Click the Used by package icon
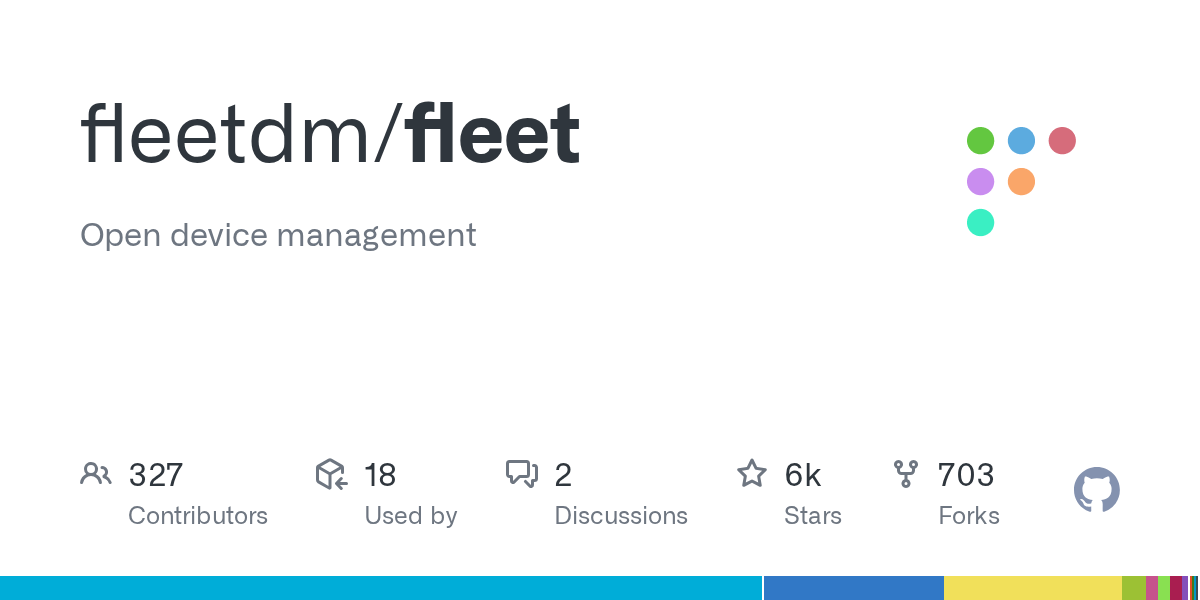Screen dimensions: 1200x600 click(x=331, y=474)
